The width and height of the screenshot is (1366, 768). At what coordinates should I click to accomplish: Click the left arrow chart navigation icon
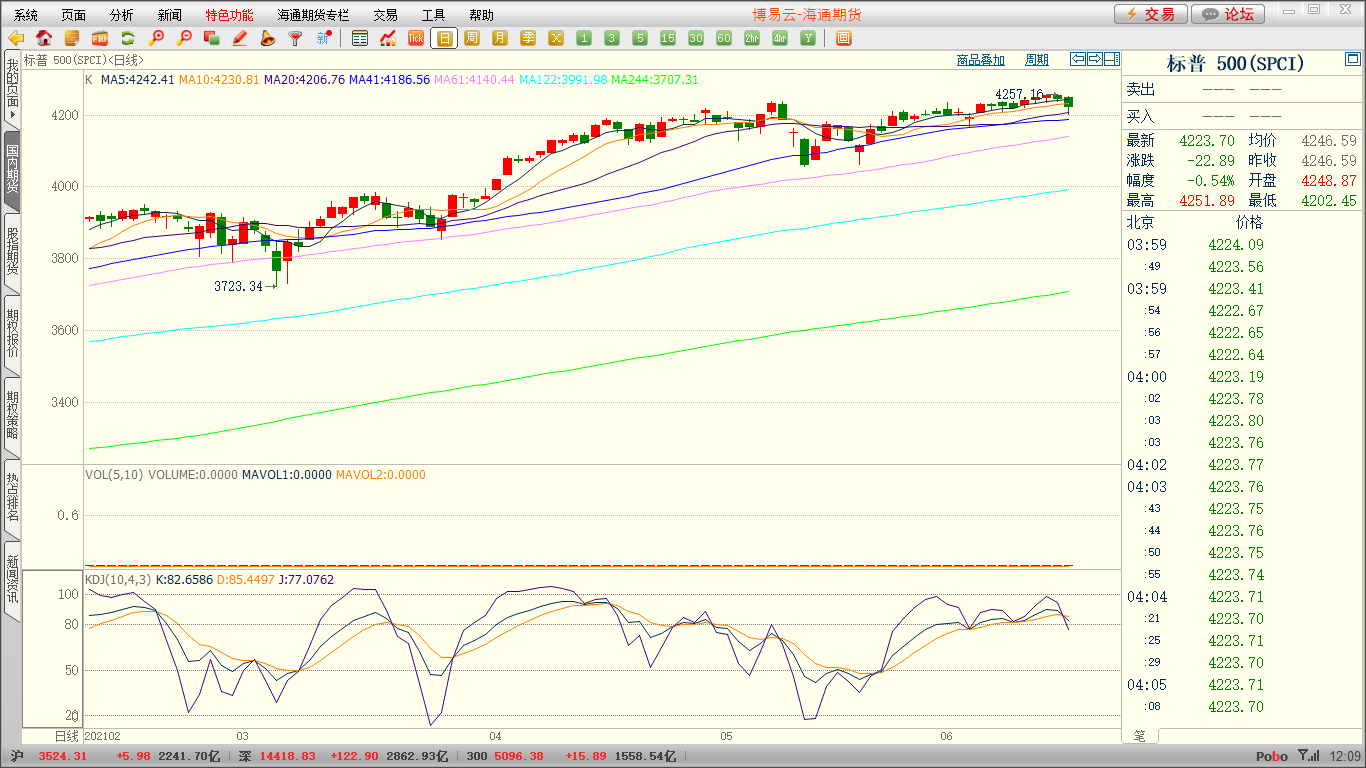coord(1078,59)
